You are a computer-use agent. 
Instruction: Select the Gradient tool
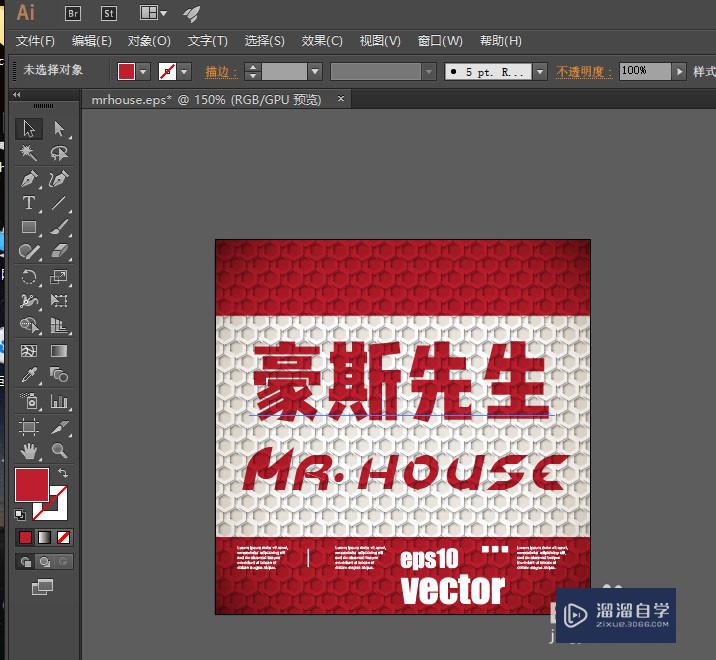pyautogui.click(x=59, y=351)
